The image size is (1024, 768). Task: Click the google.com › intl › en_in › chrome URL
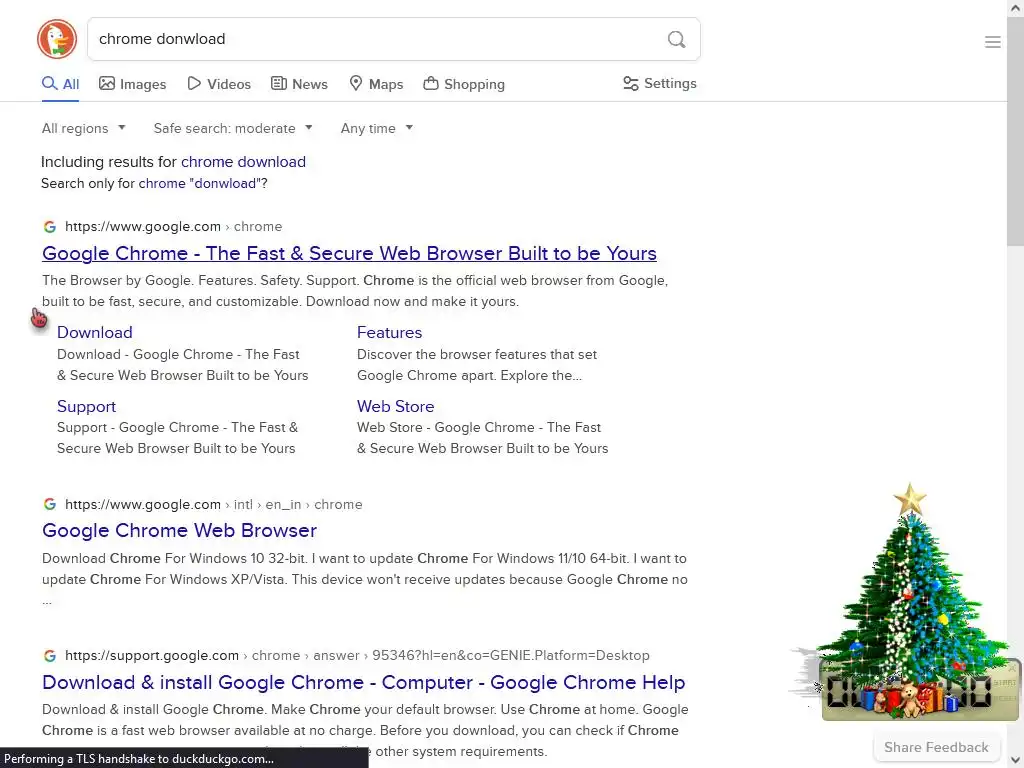pos(214,504)
